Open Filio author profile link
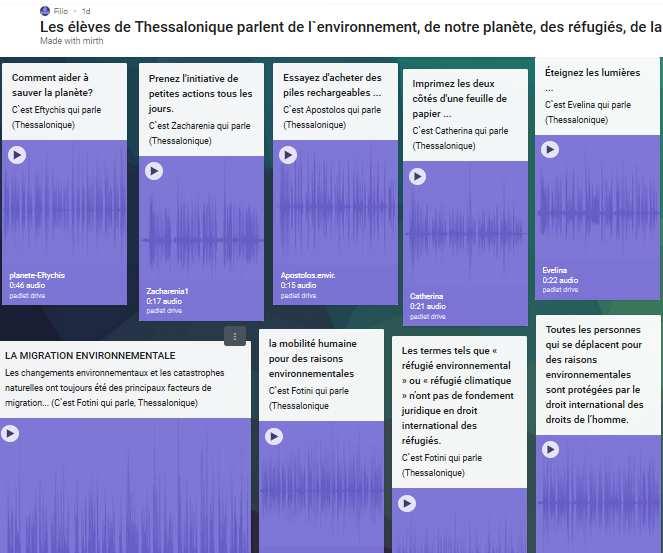 62,10
